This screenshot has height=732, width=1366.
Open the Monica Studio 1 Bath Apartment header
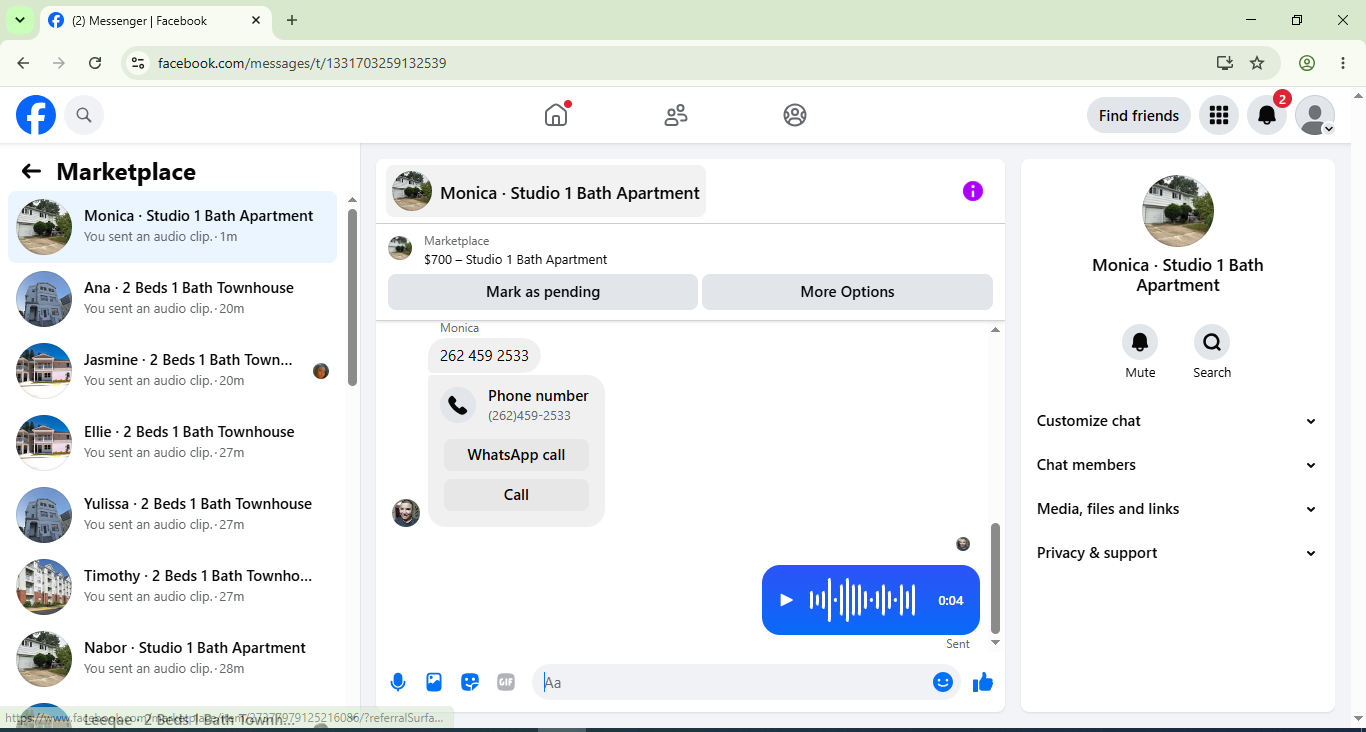pos(546,191)
